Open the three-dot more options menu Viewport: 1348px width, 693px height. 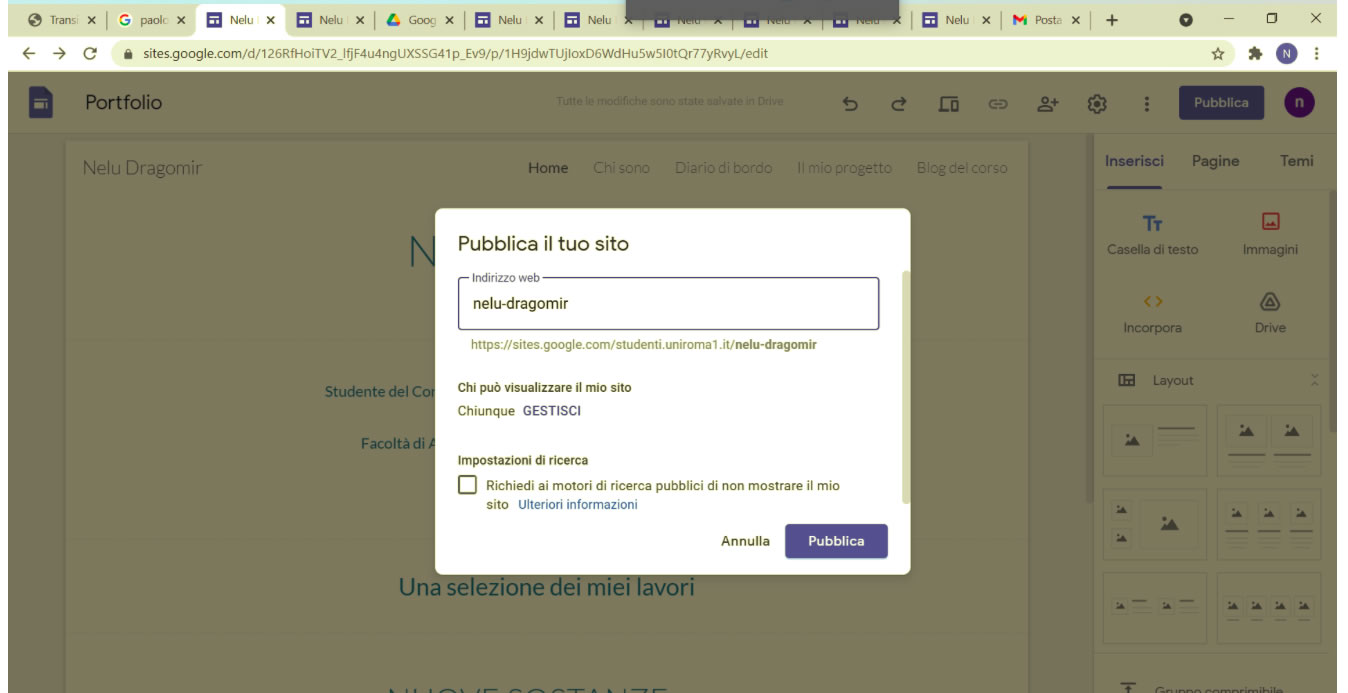[1146, 103]
